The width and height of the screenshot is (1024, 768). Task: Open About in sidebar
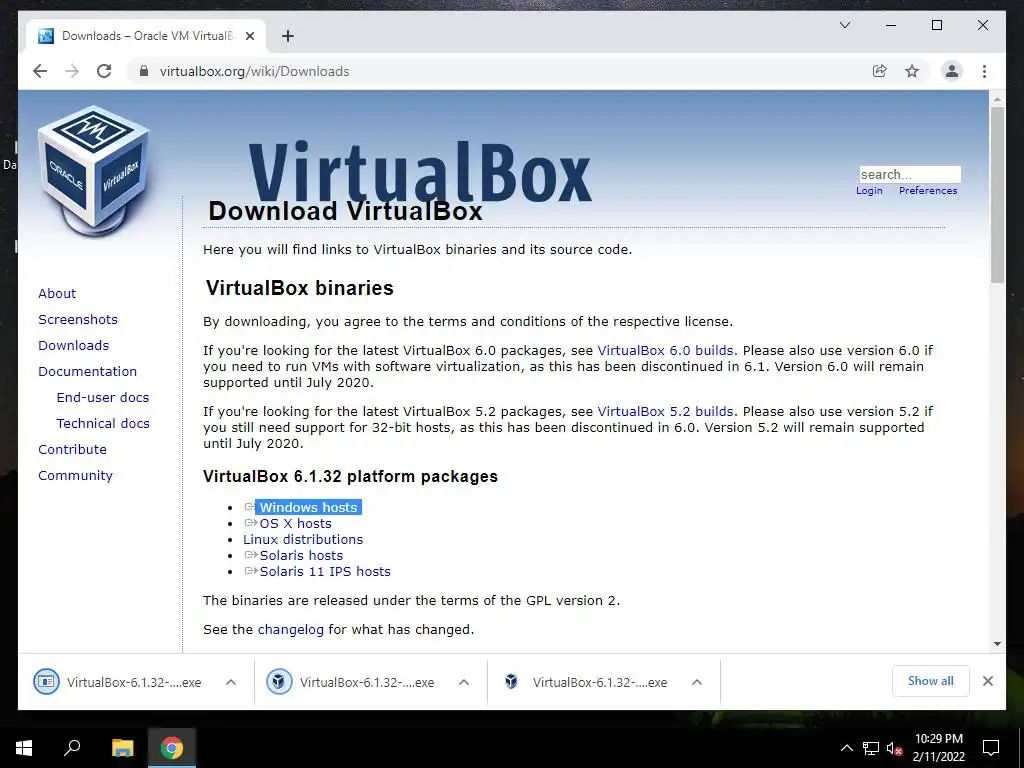[57, 293]
